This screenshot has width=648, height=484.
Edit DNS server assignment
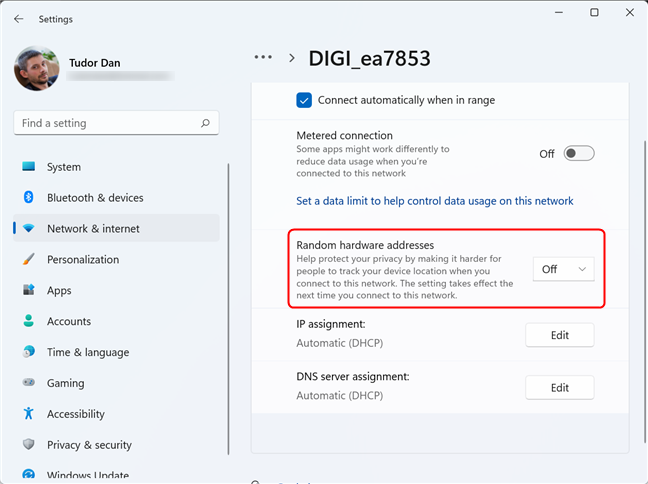point(560,388)
